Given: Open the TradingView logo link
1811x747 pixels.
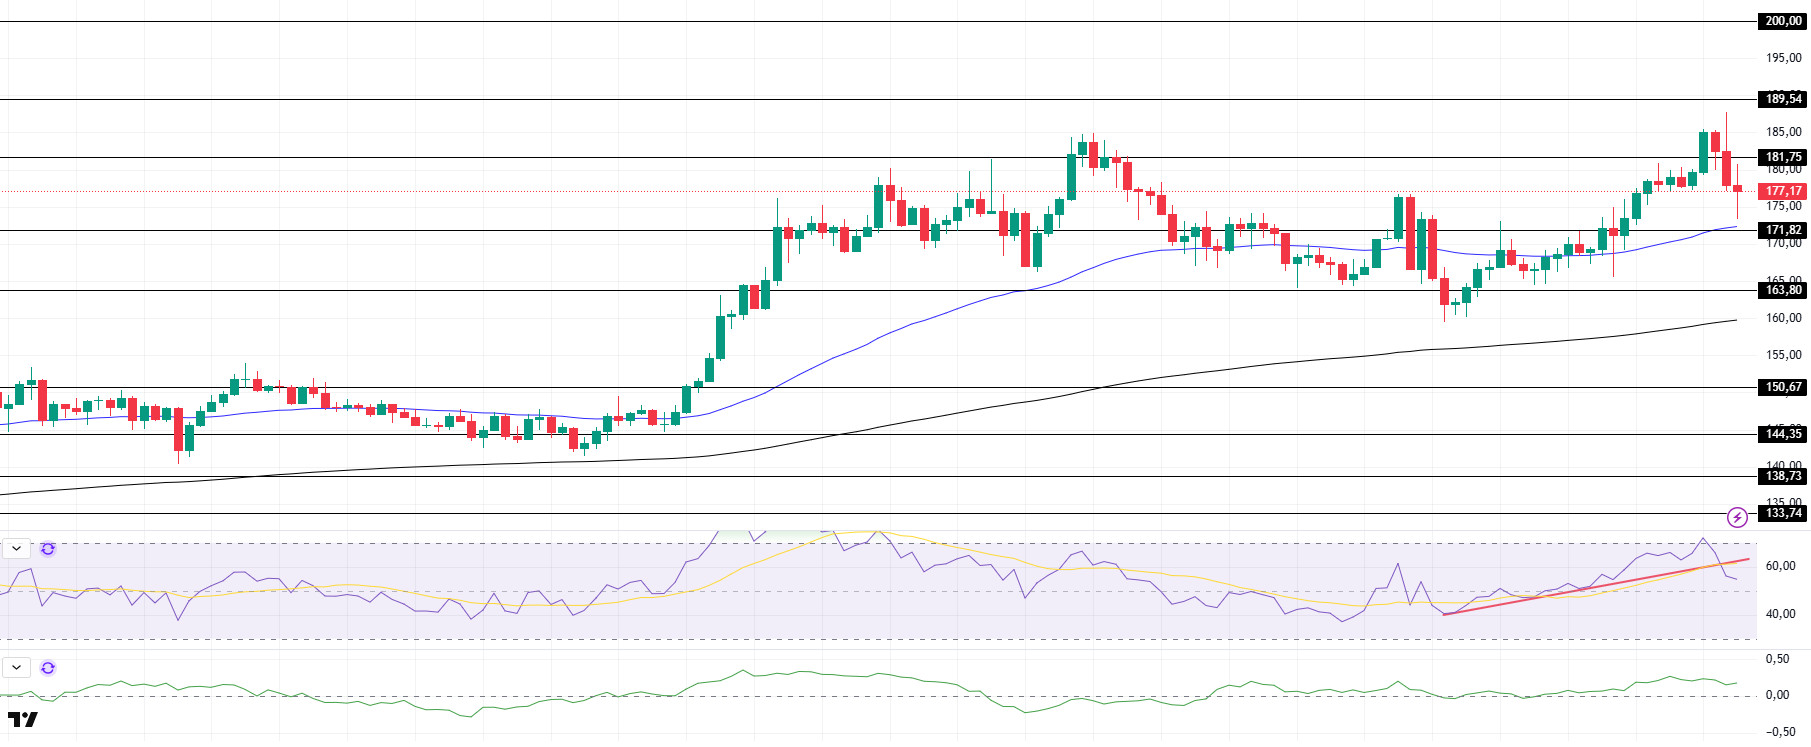Looking at the screenshot, I should [23, 720].
